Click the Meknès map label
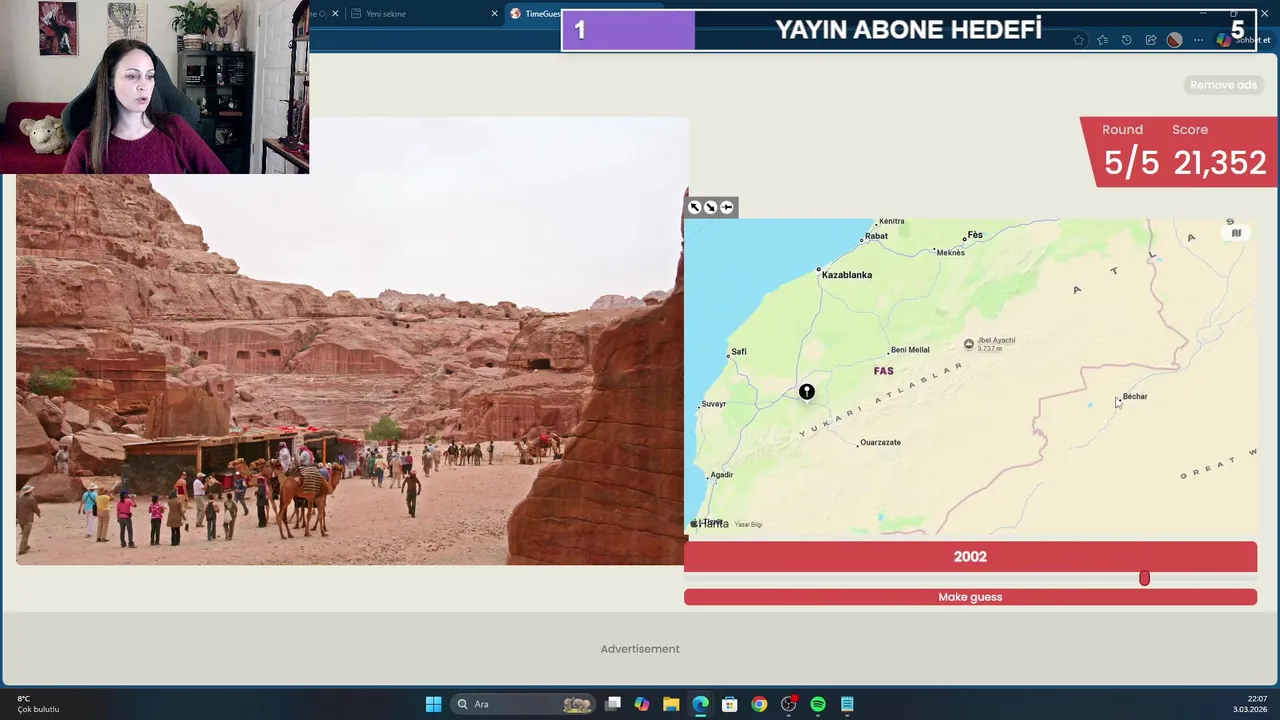Viewport: 1280px width, 720px height. [950, 253]
